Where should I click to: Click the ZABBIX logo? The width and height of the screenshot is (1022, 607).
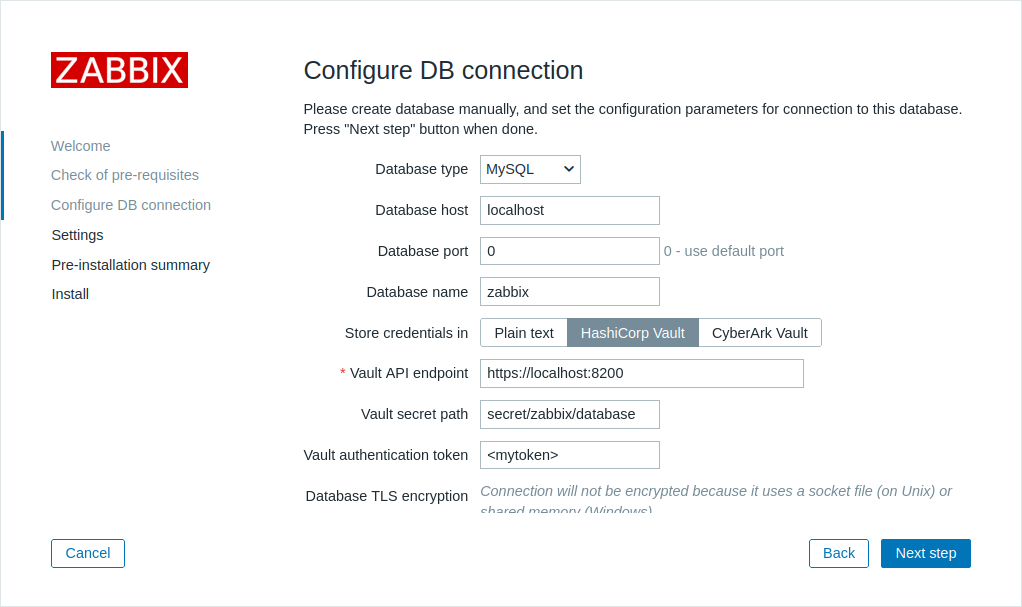click(119, 70)
